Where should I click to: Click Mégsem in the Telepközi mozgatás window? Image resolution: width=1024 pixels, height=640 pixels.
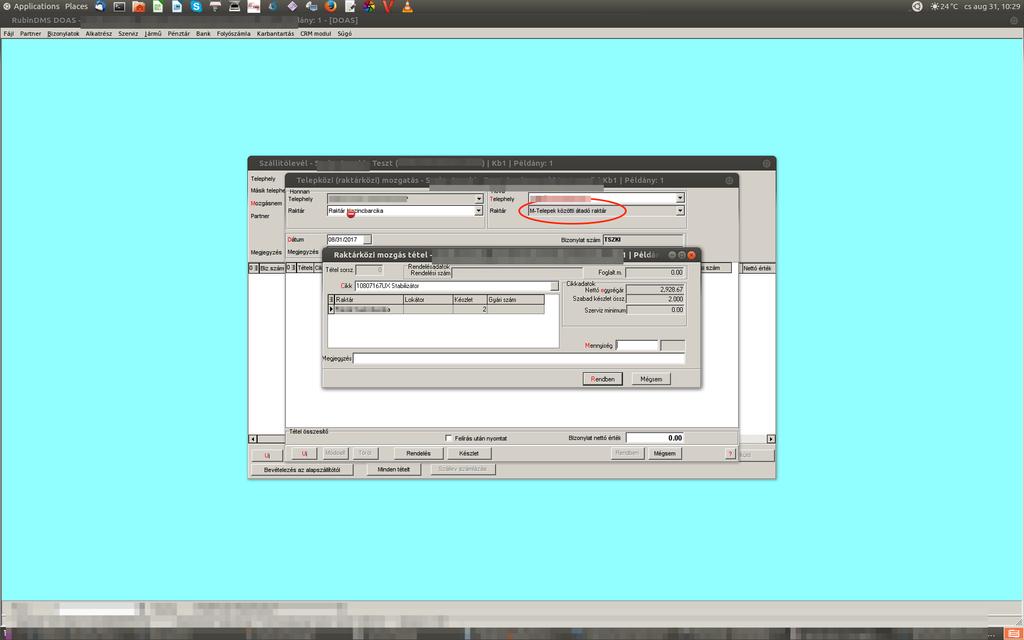pos(665,453)
